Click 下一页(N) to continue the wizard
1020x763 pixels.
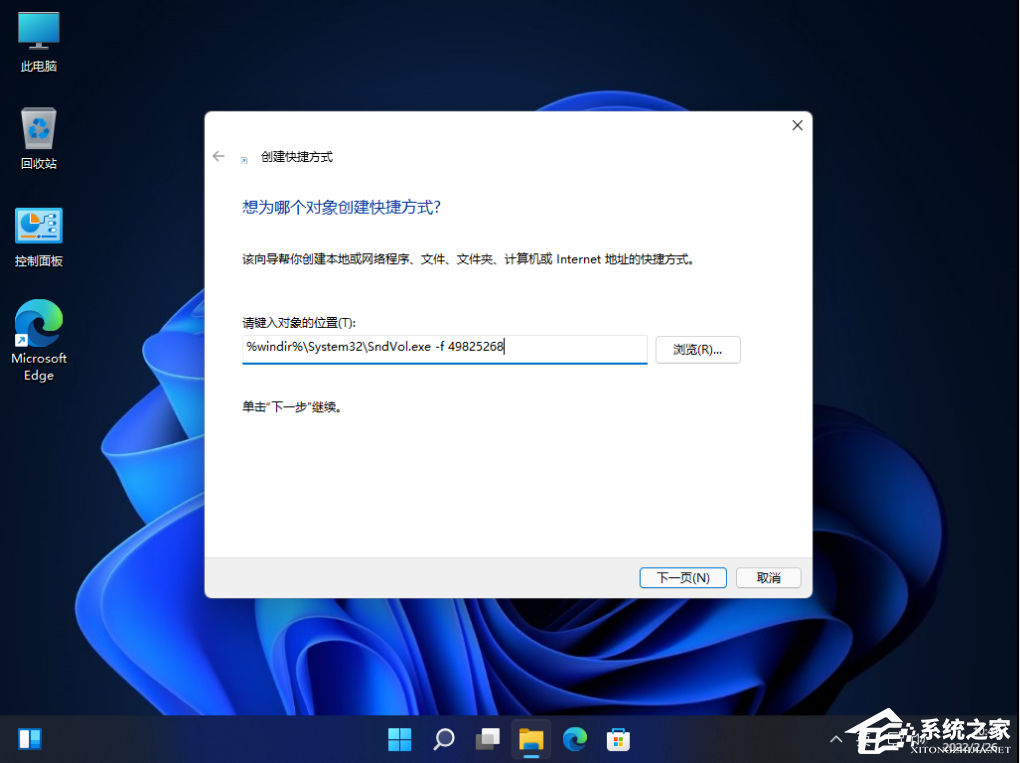click(682, 577)
